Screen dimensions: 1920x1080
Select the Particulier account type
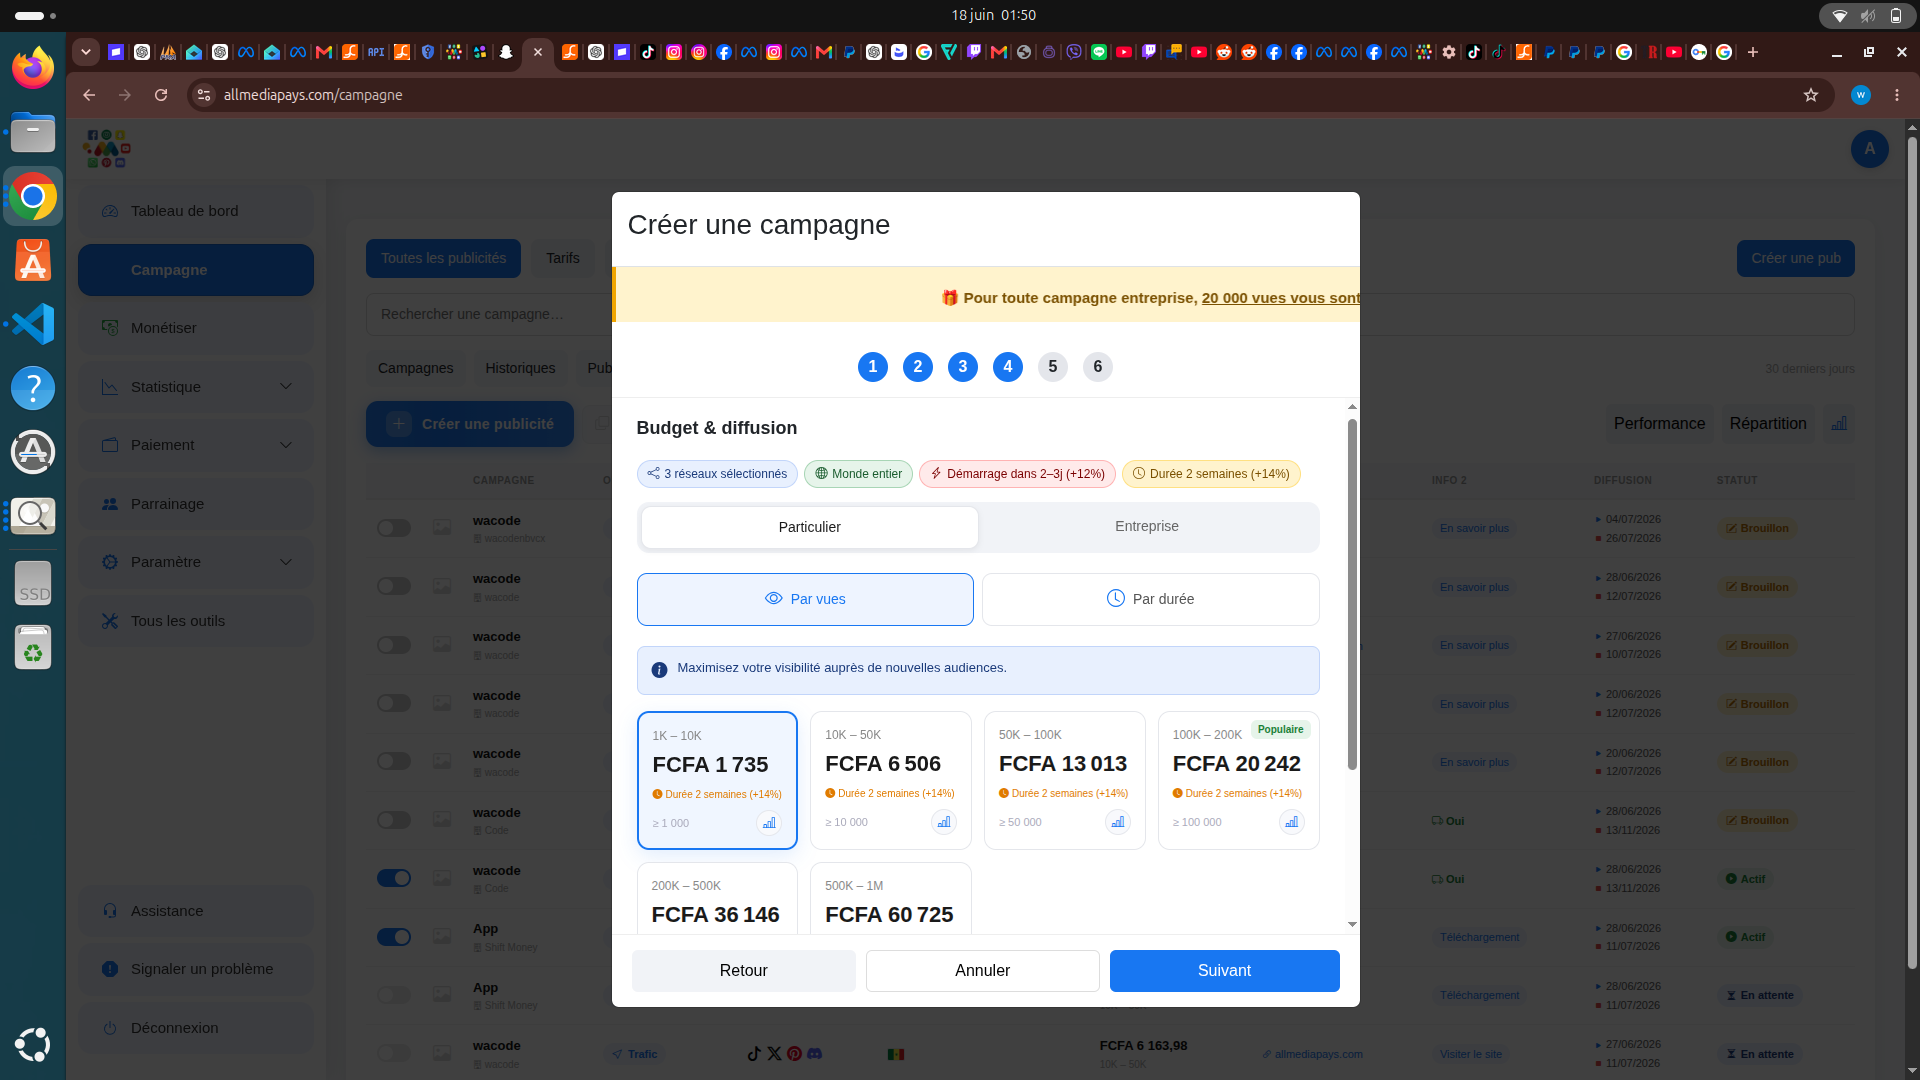click(809, 527)
